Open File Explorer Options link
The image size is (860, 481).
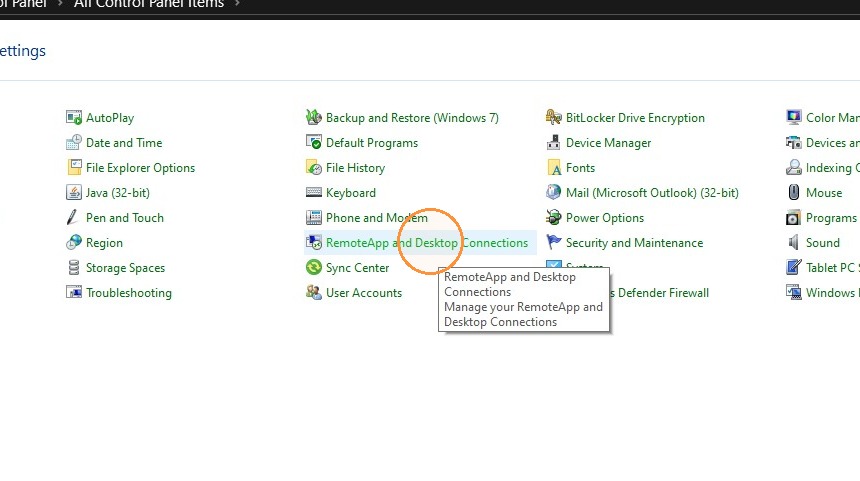pyautogui.click(x=140, y=168)
